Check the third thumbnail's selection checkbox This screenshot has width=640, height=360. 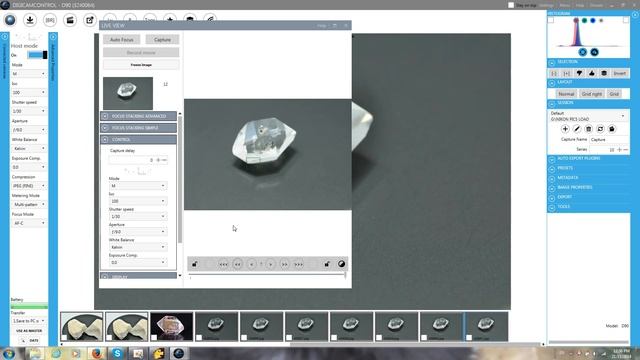(x=154, y=338)
